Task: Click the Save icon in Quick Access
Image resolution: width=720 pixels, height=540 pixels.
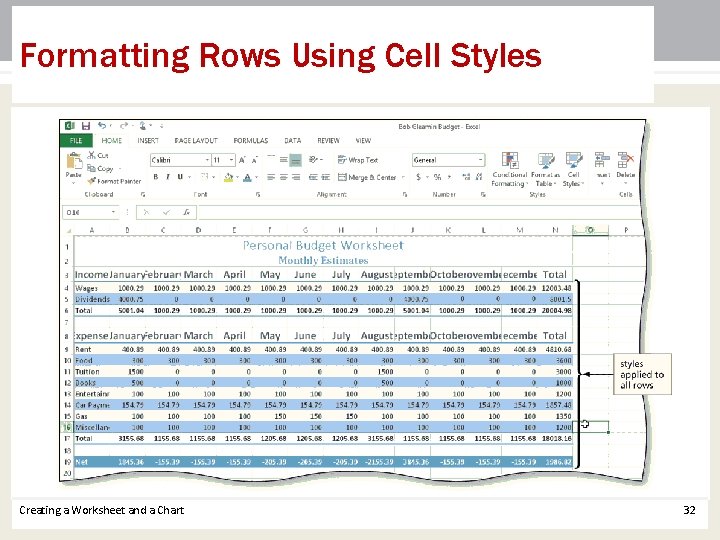Action: [x=85, y=126]
